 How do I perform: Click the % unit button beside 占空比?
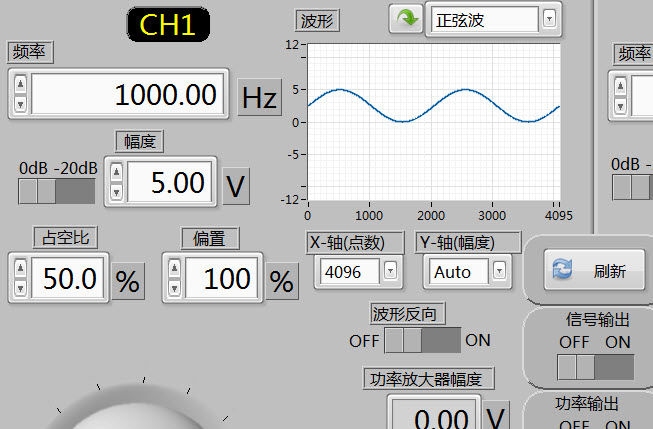(x=127, y=282)
